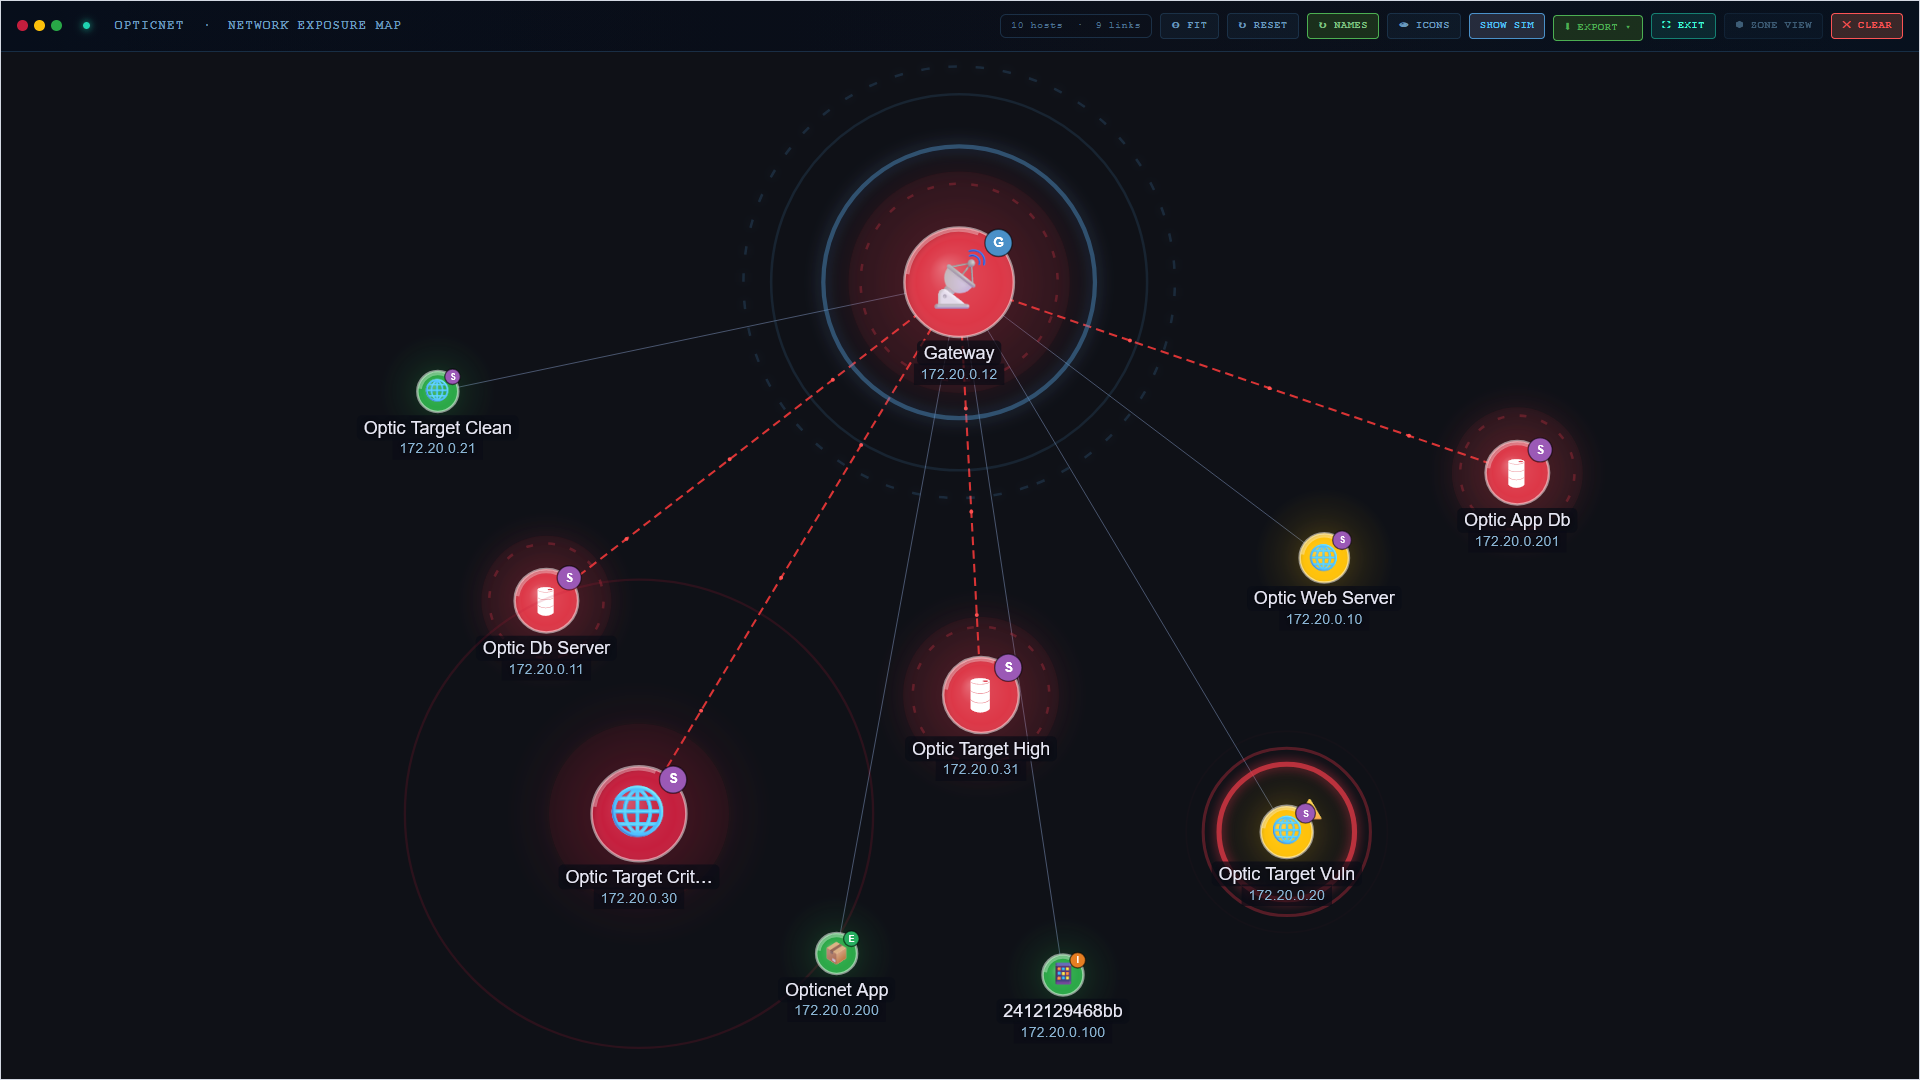
Task: Click the orange alert badge on 2412129468bb
Action: point(1077,960)
